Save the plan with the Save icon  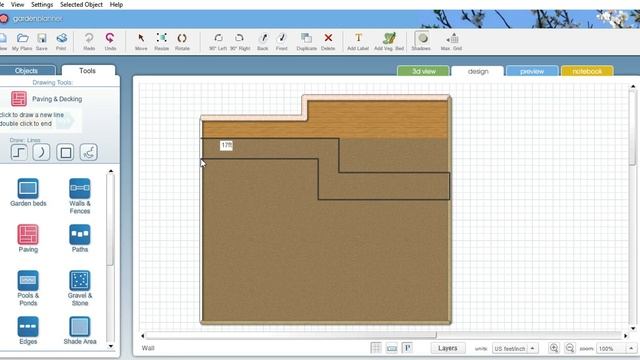[42, 38]
